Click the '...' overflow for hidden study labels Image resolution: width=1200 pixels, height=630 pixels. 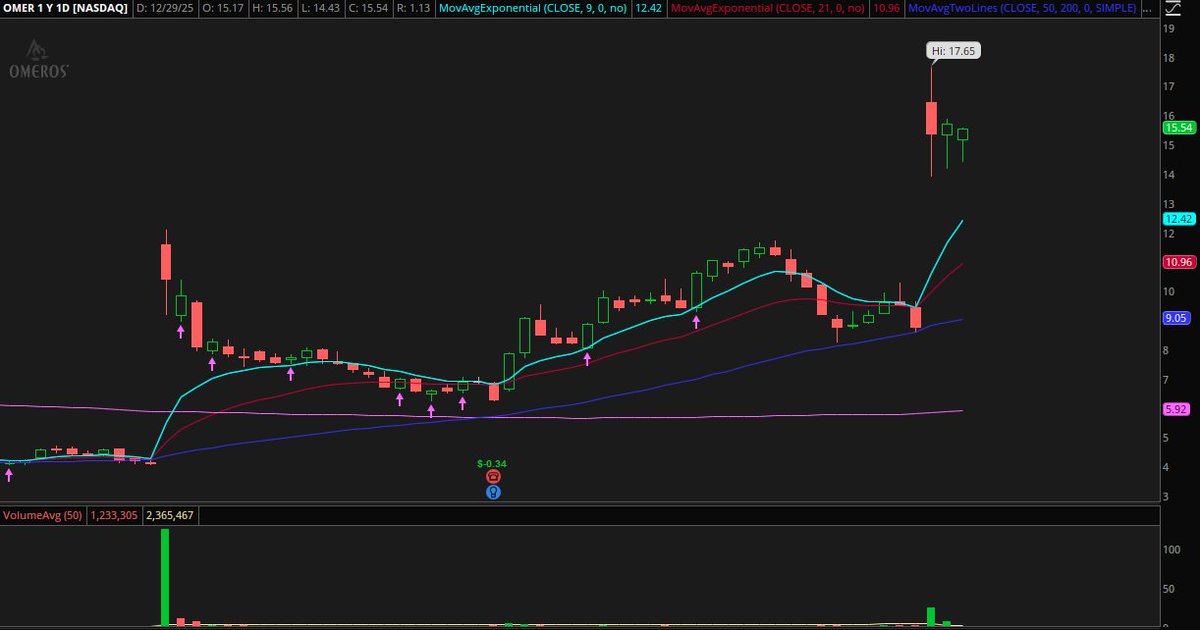click(x=1149, y=8)
